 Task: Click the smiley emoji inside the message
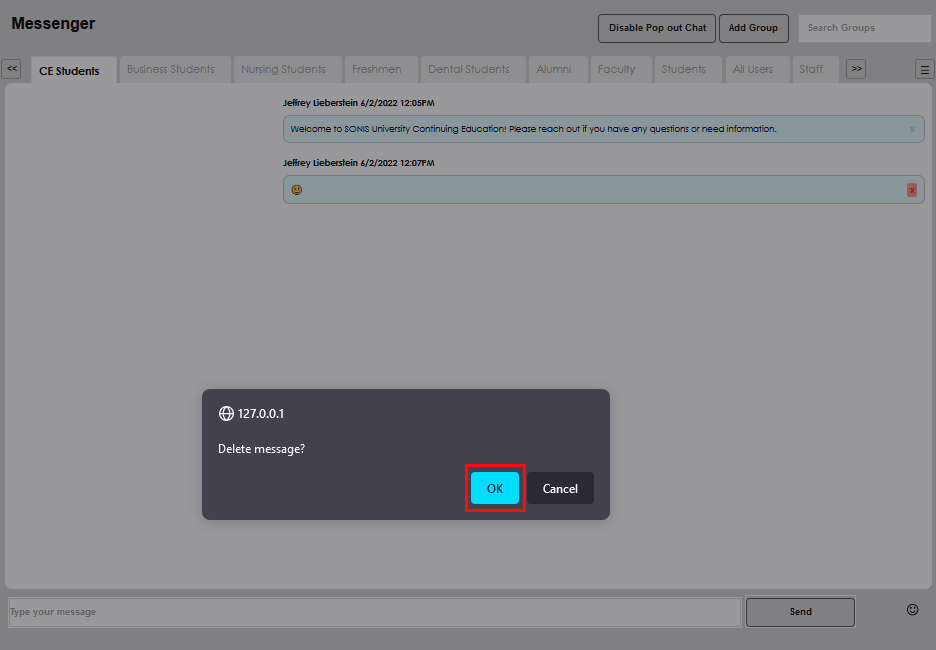[297, 190]
